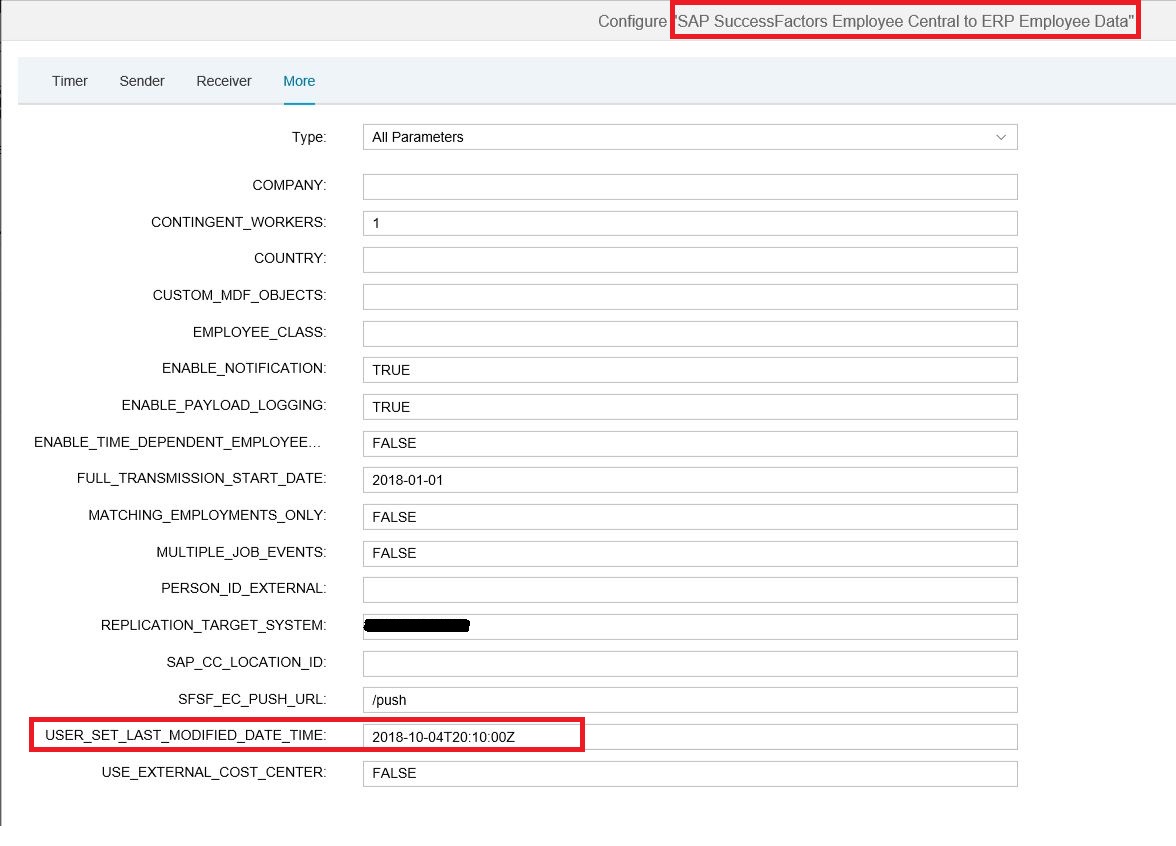This screenshot has height=846, width=1176.
Task: Expand the Type dropdown chevron
Action: [1000, 137]
